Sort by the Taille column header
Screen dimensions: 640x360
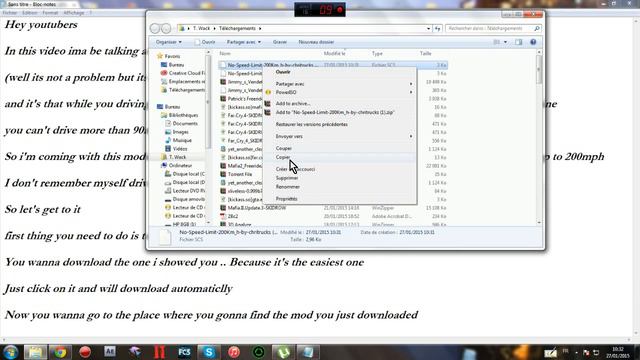click(425, 53)
